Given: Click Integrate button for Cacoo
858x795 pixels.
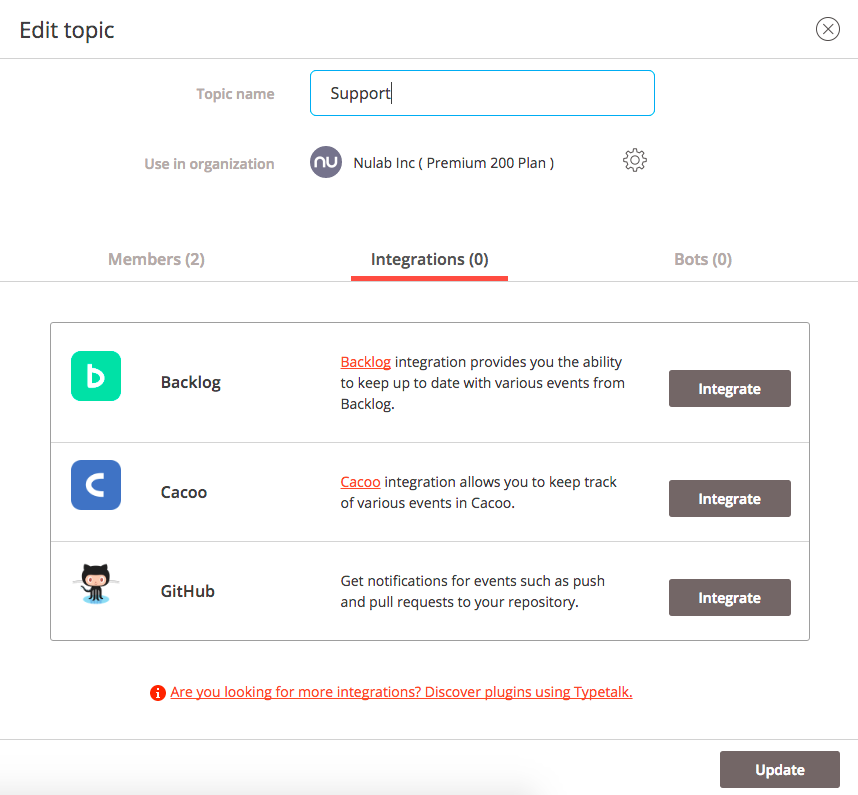Looking at the screenshot, I should pos(729,498).
